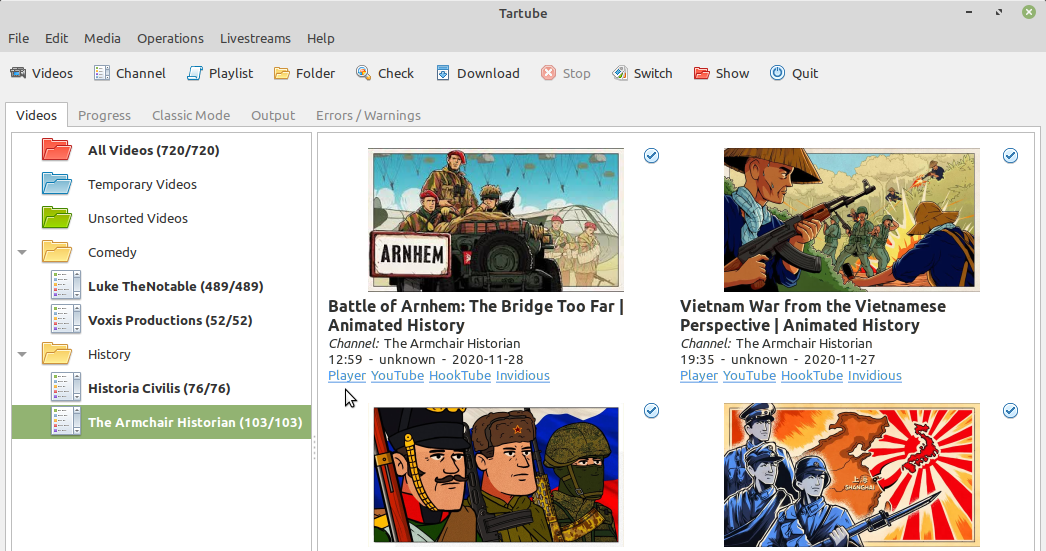Select the green Unsorted Videos folder icon
The image size is (1046, 551).
(56, 217)
